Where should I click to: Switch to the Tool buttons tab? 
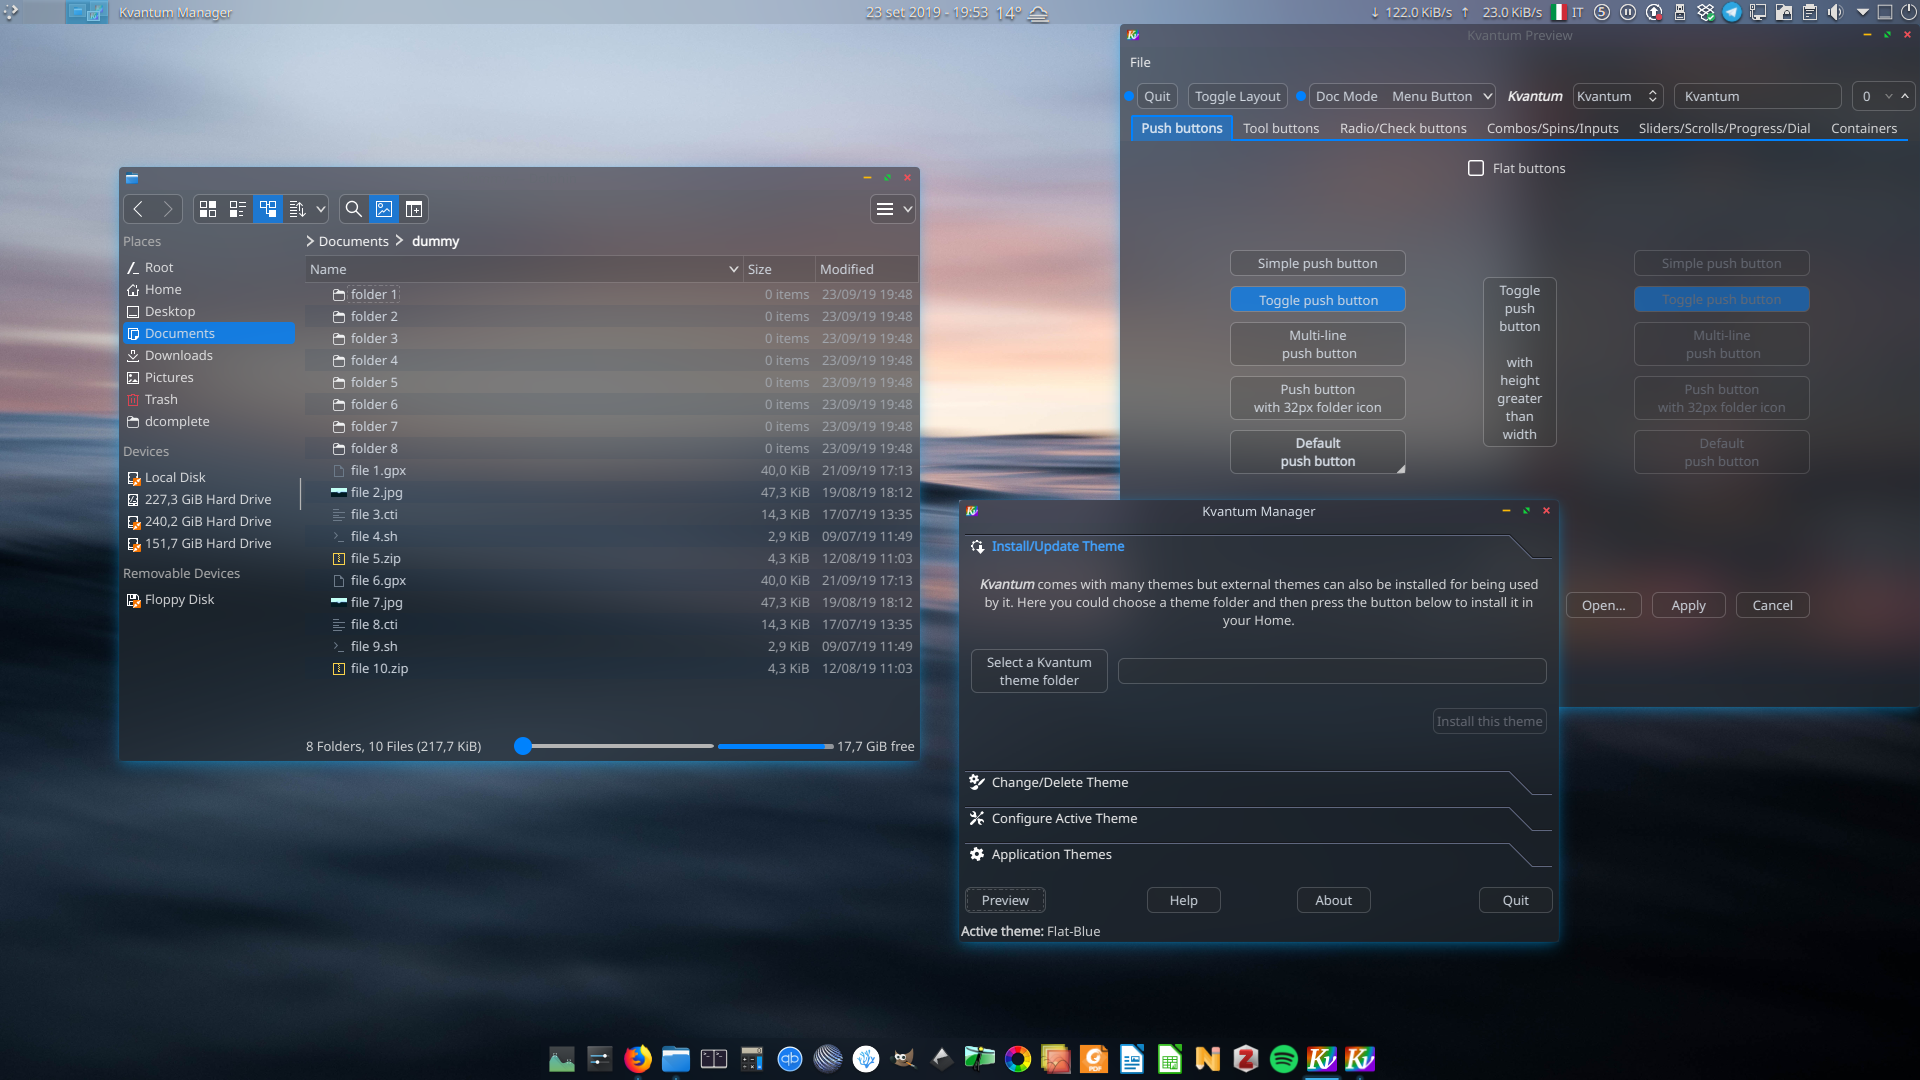tap(1280, 128)
